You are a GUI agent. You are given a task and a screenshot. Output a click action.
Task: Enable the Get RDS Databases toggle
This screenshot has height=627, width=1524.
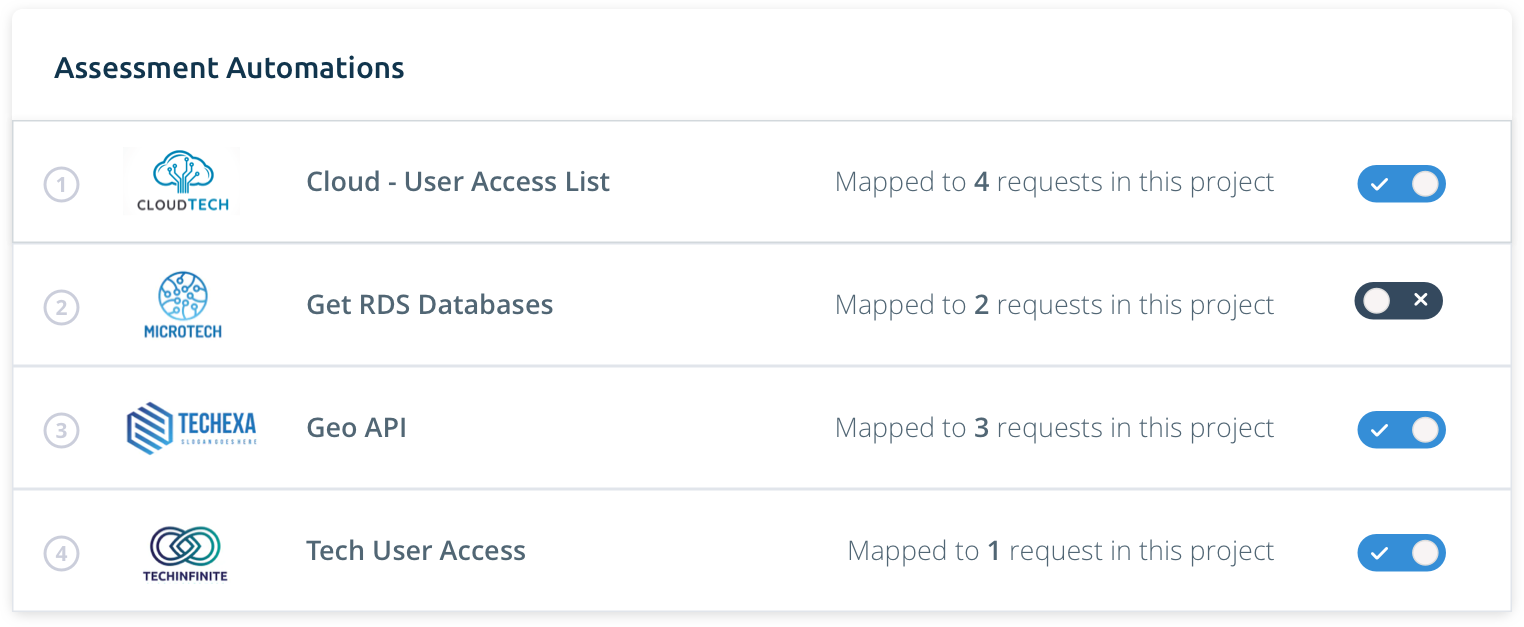[x=1398, y=301]
